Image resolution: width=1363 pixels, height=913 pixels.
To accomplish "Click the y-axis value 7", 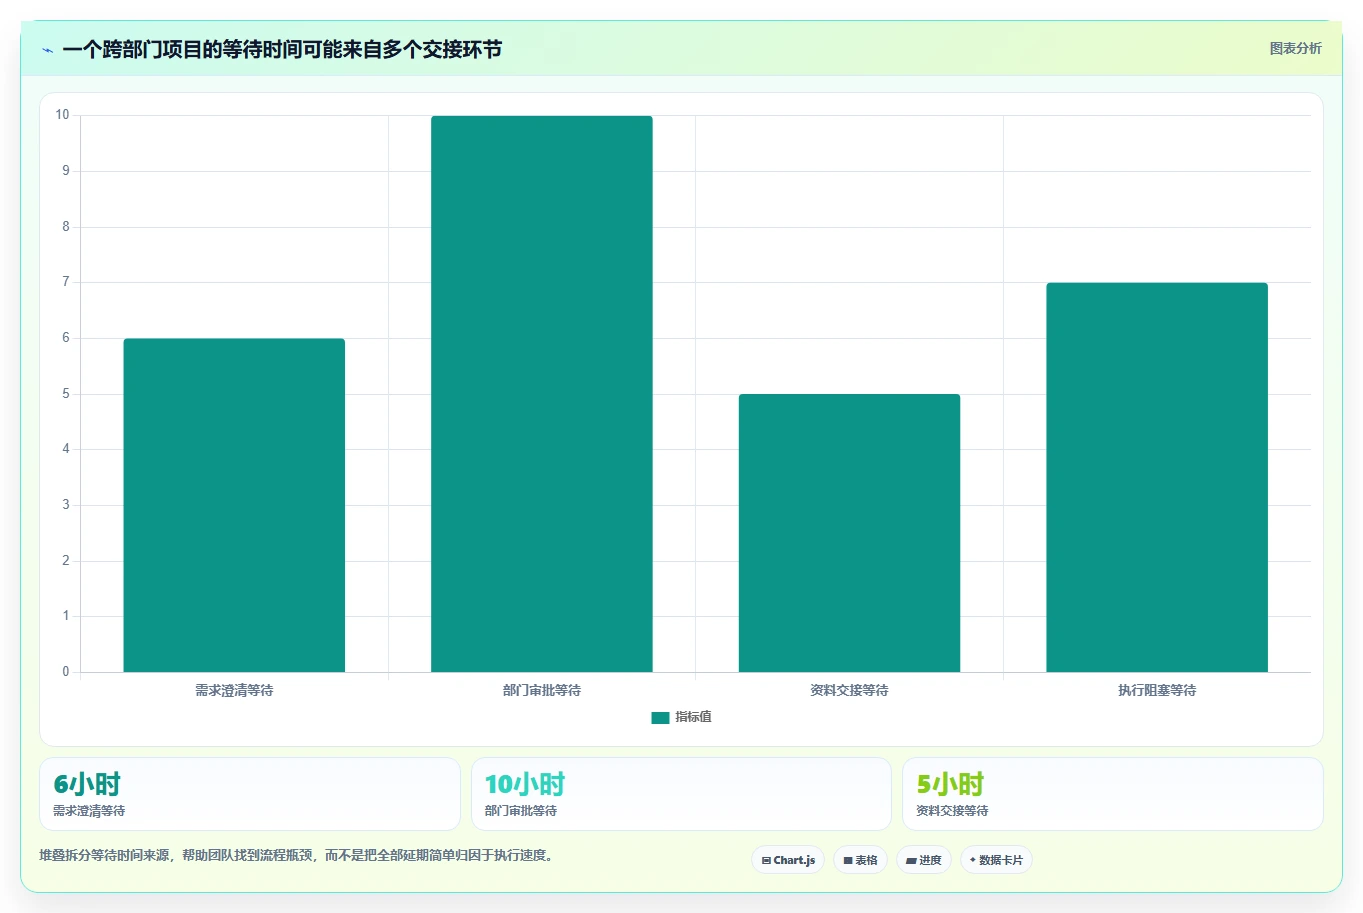I will [x=66, y=282].
